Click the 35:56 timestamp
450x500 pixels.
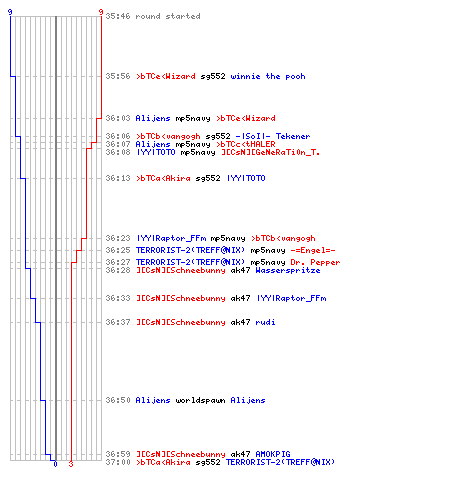118,76
